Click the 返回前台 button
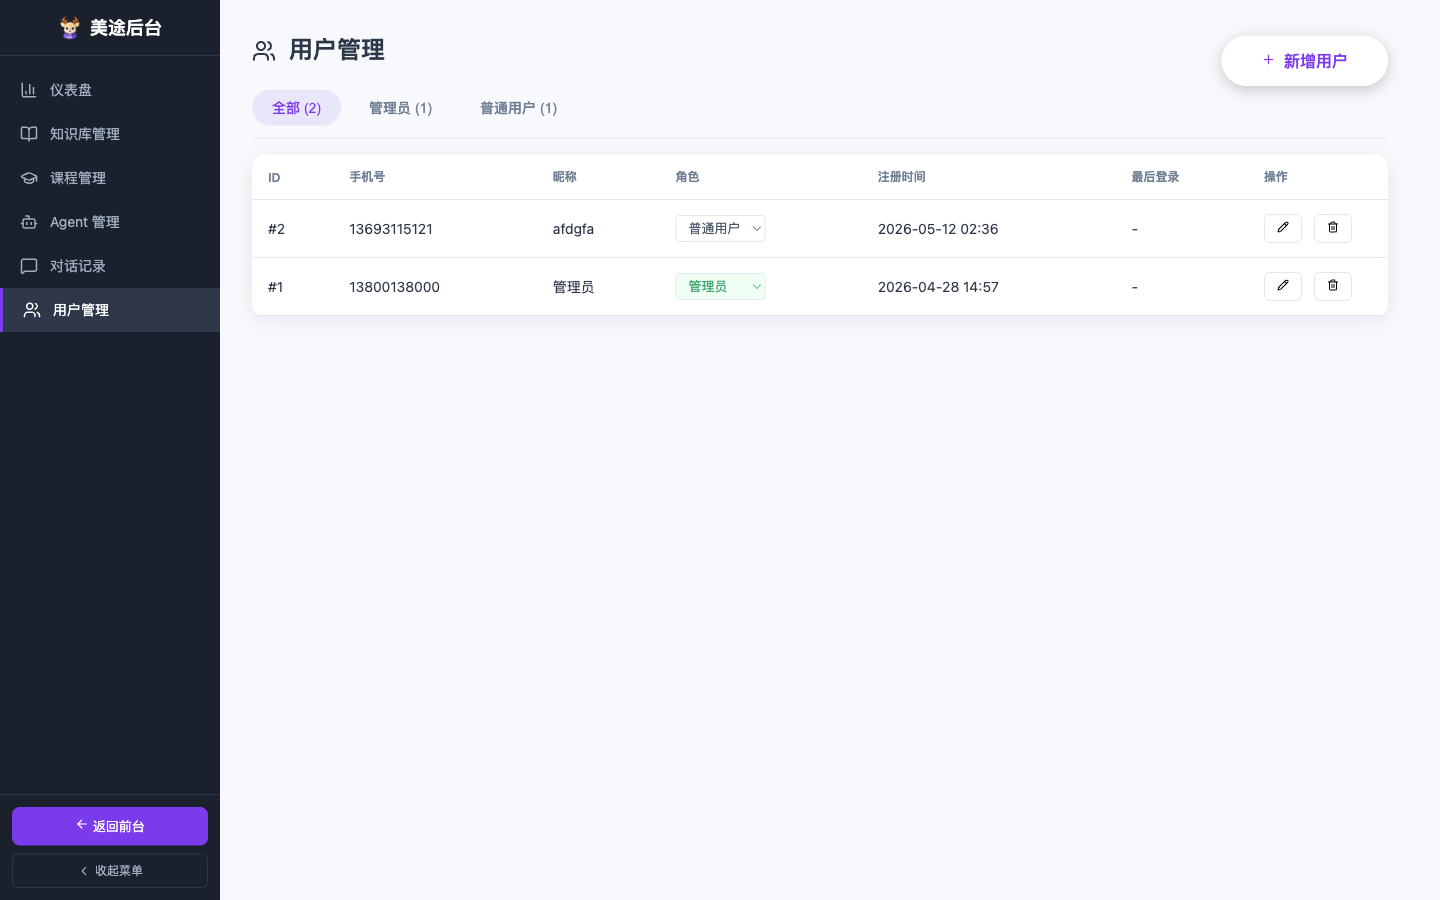The image size is (1440, 900). click(x=110, y=826)
